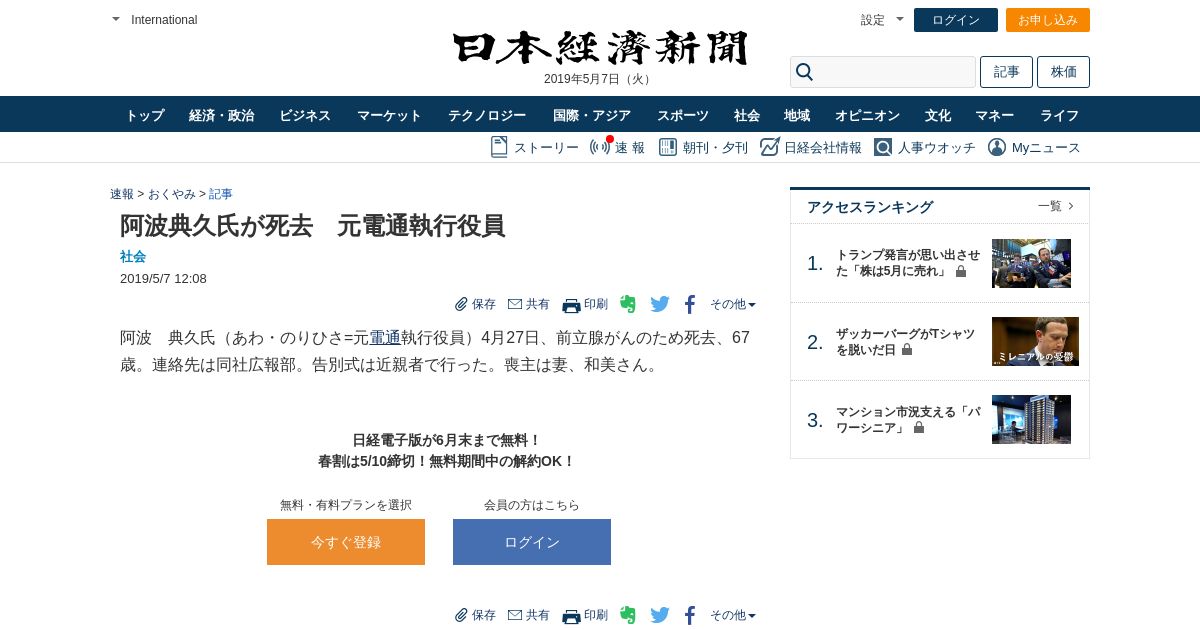Select the 社会 navigation tab
The width and height of the screenshot is (1200, 630).
(x=747, y=115)
